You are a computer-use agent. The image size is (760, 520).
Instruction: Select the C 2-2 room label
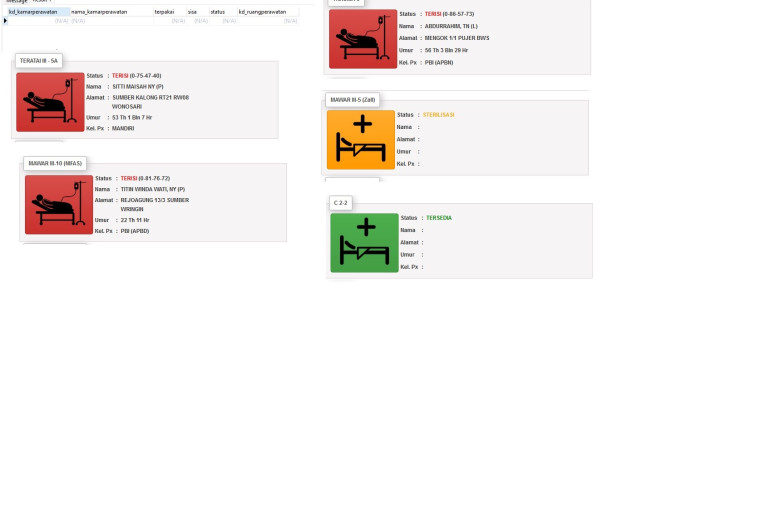[341, 203]
